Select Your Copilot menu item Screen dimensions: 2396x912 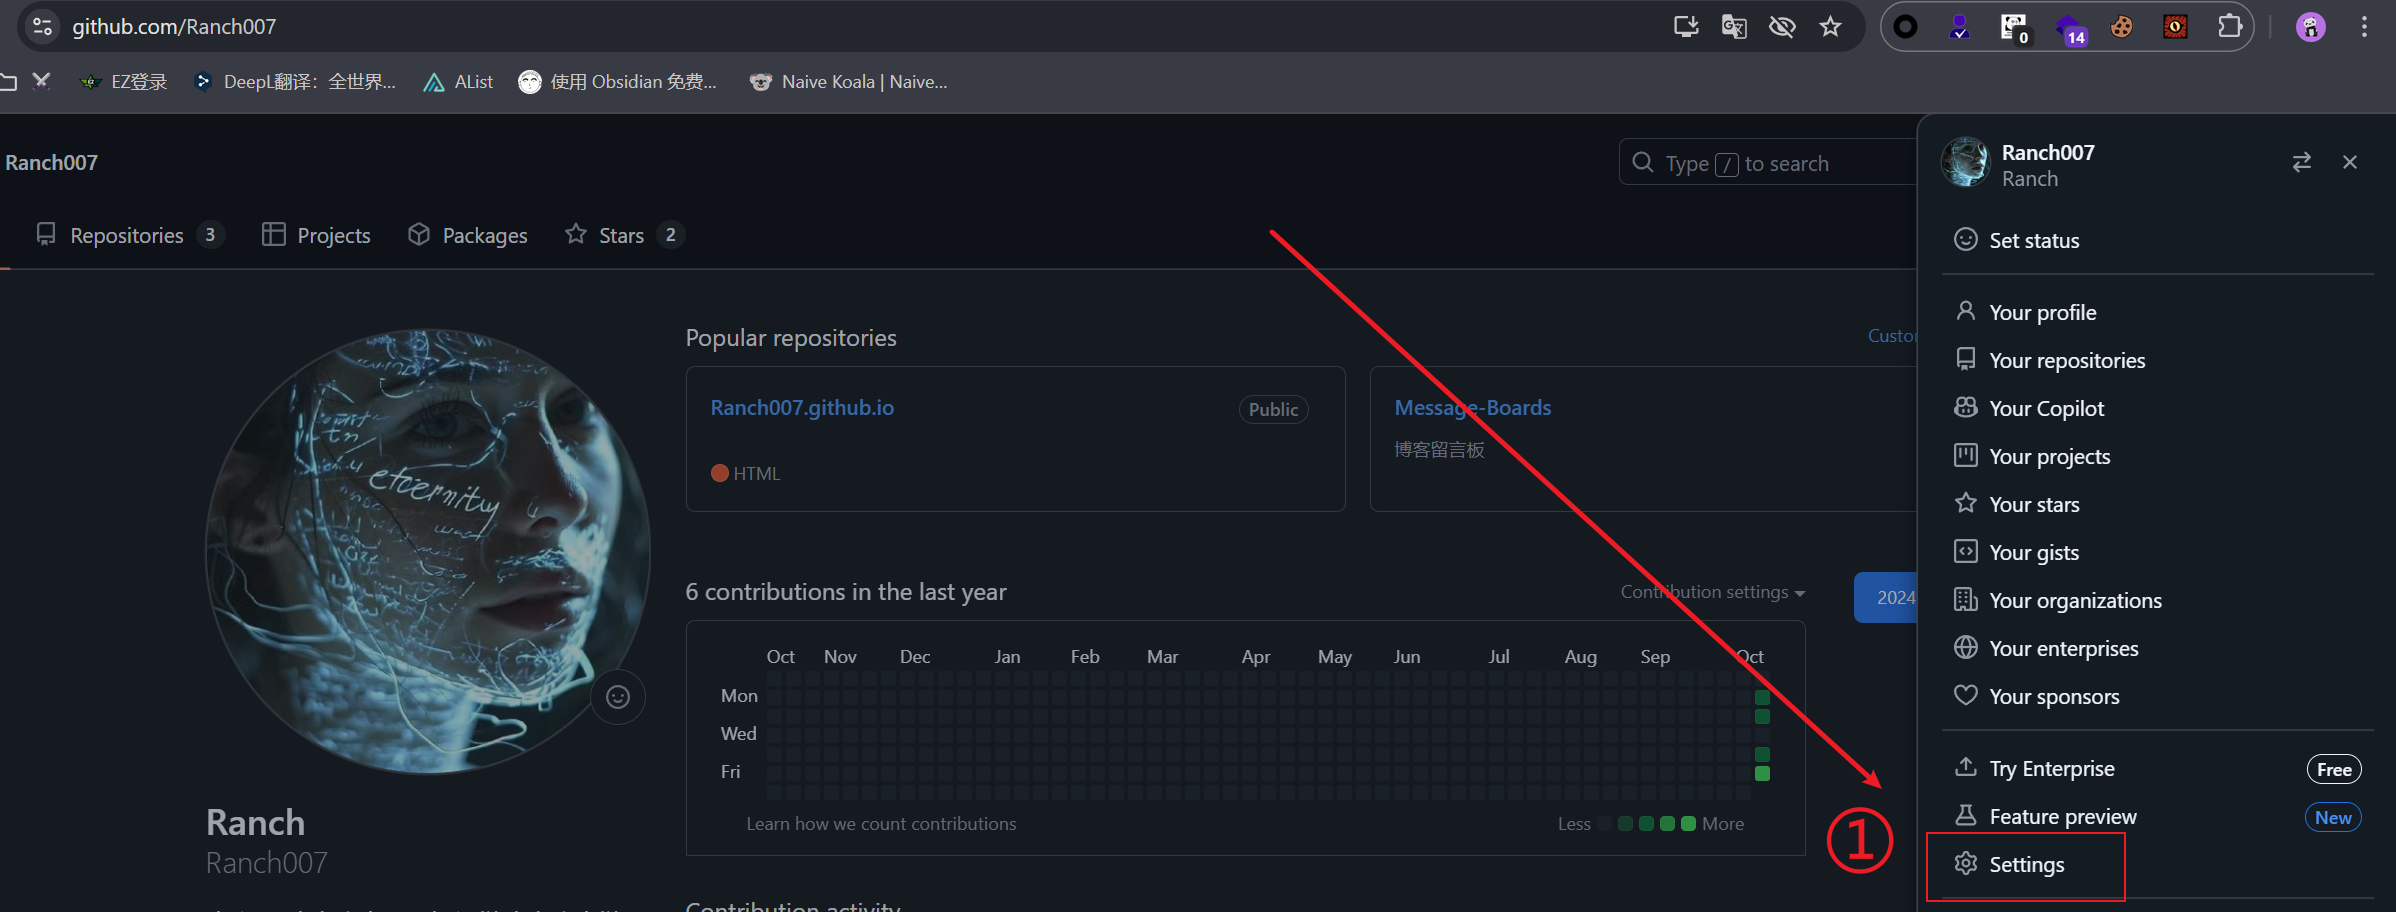pyautogui.click(x=2046, y=409)
